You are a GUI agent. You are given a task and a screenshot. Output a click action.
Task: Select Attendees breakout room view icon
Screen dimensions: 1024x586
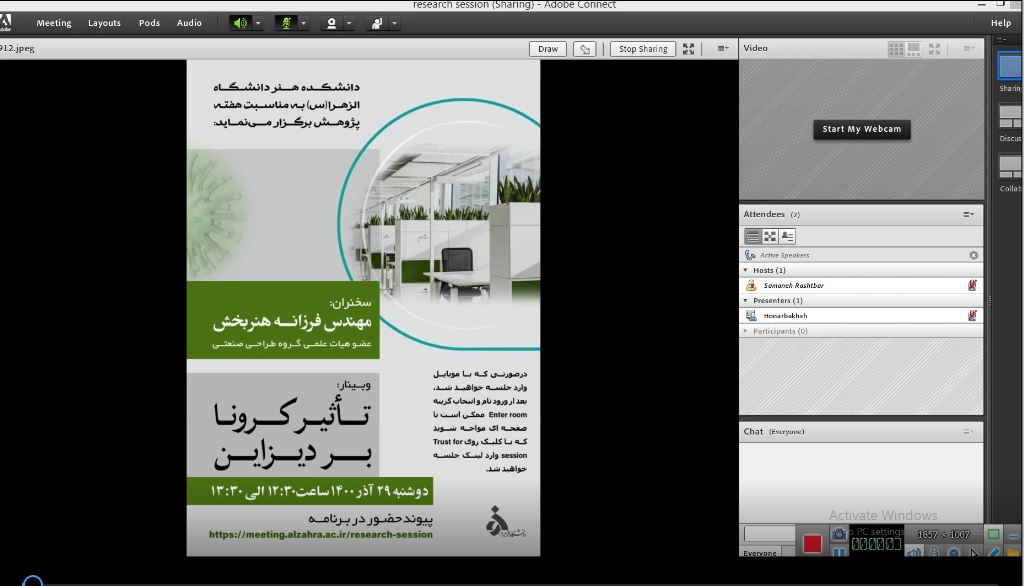770,236
